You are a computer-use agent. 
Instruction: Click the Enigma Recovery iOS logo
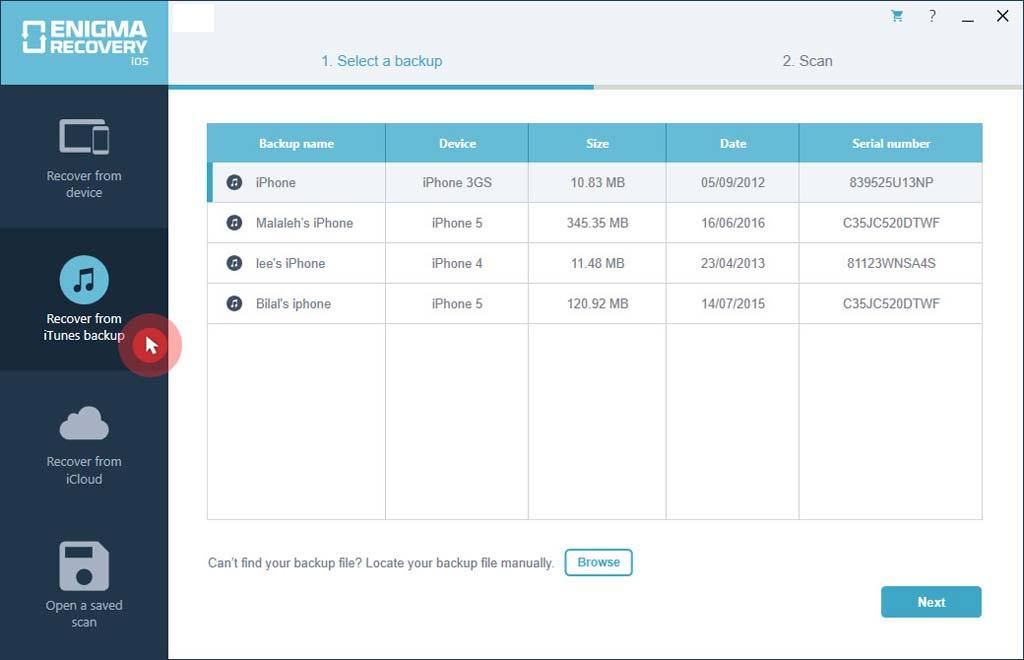84,42
